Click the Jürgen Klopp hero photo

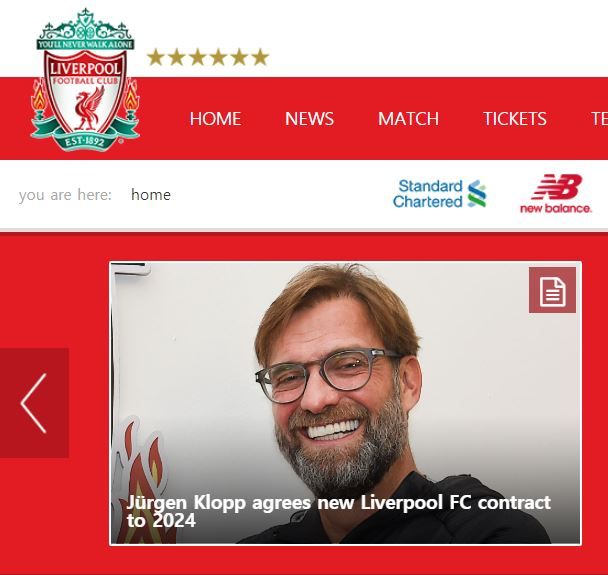point(345,403)
